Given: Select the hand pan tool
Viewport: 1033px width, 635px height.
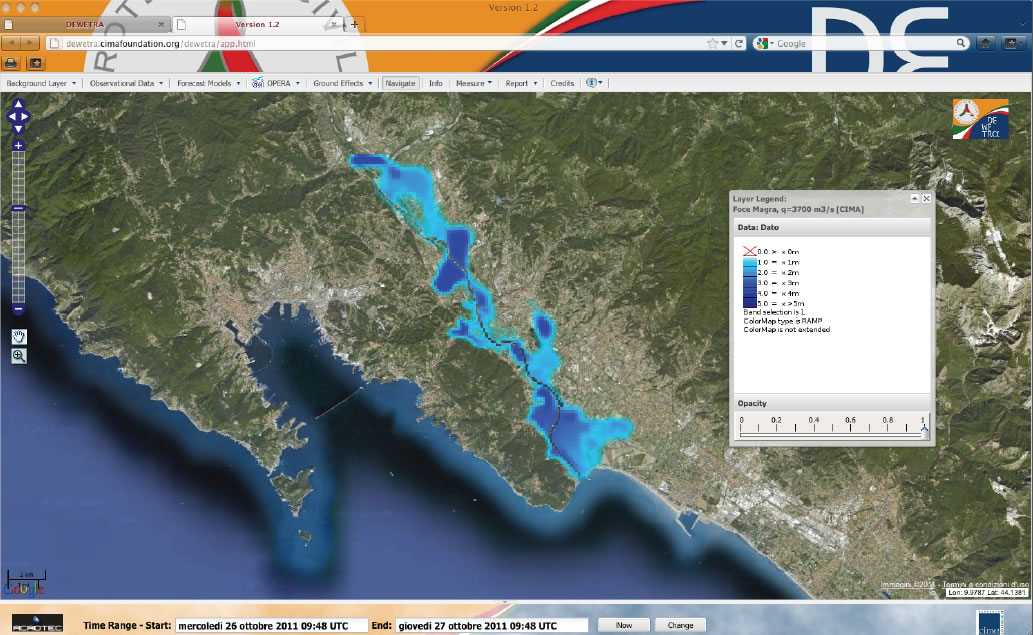Looking at the screenshot, I should point(19,336).
